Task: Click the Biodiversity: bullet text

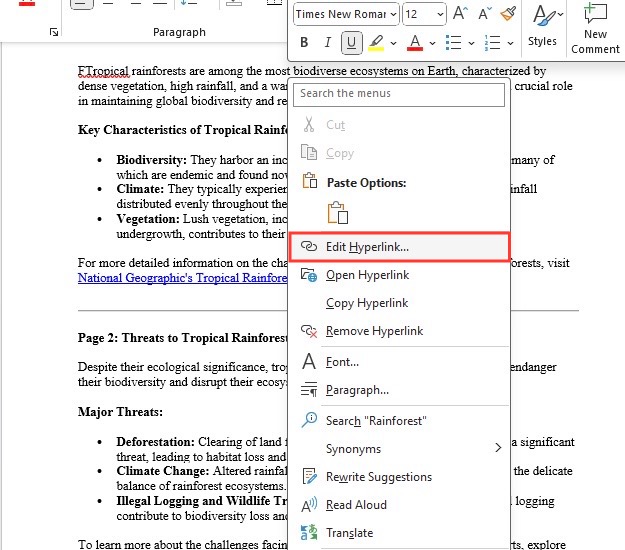Action: click(151, 160)
